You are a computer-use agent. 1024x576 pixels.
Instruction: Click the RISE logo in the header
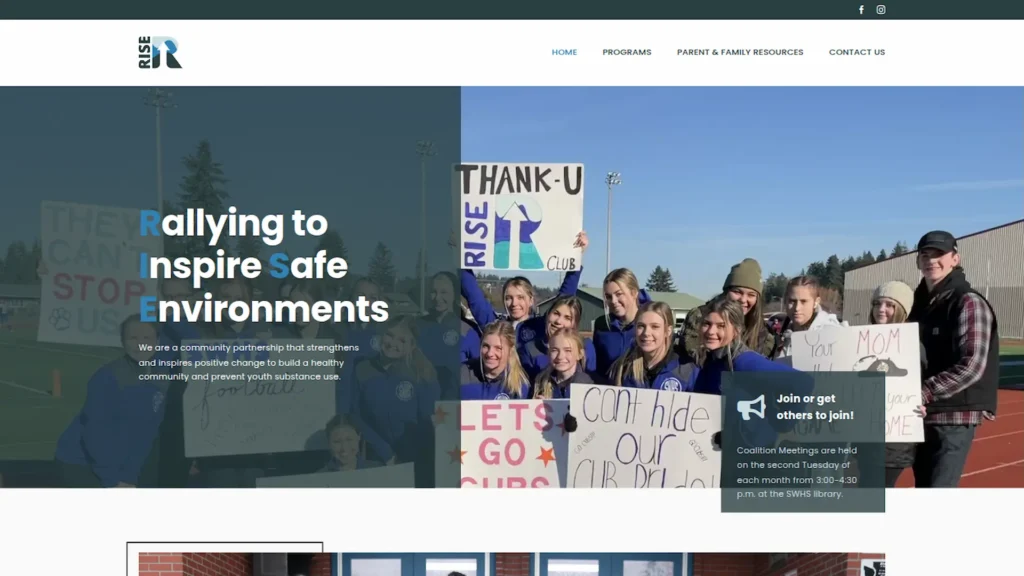tap(160, 52)
